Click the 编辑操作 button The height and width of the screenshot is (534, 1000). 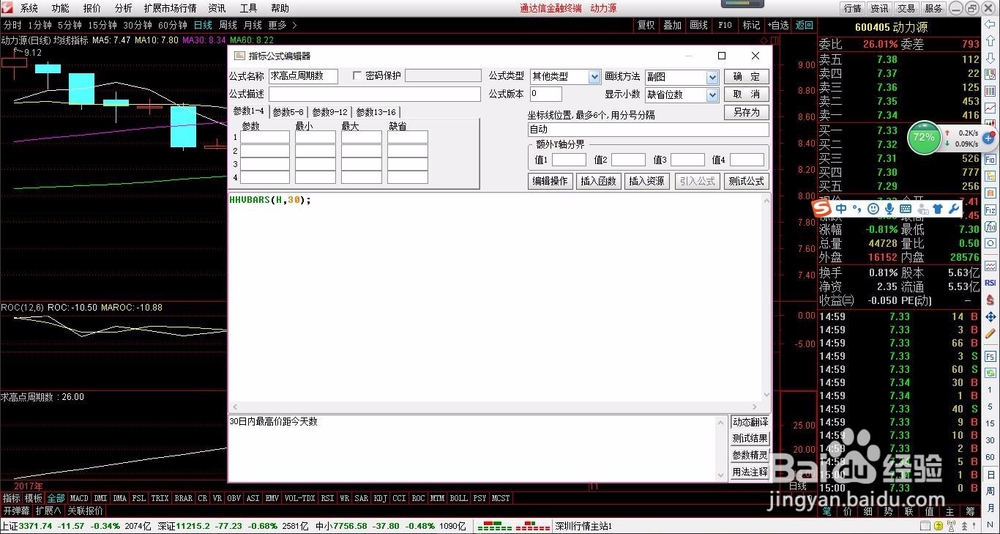pos(551,181)
